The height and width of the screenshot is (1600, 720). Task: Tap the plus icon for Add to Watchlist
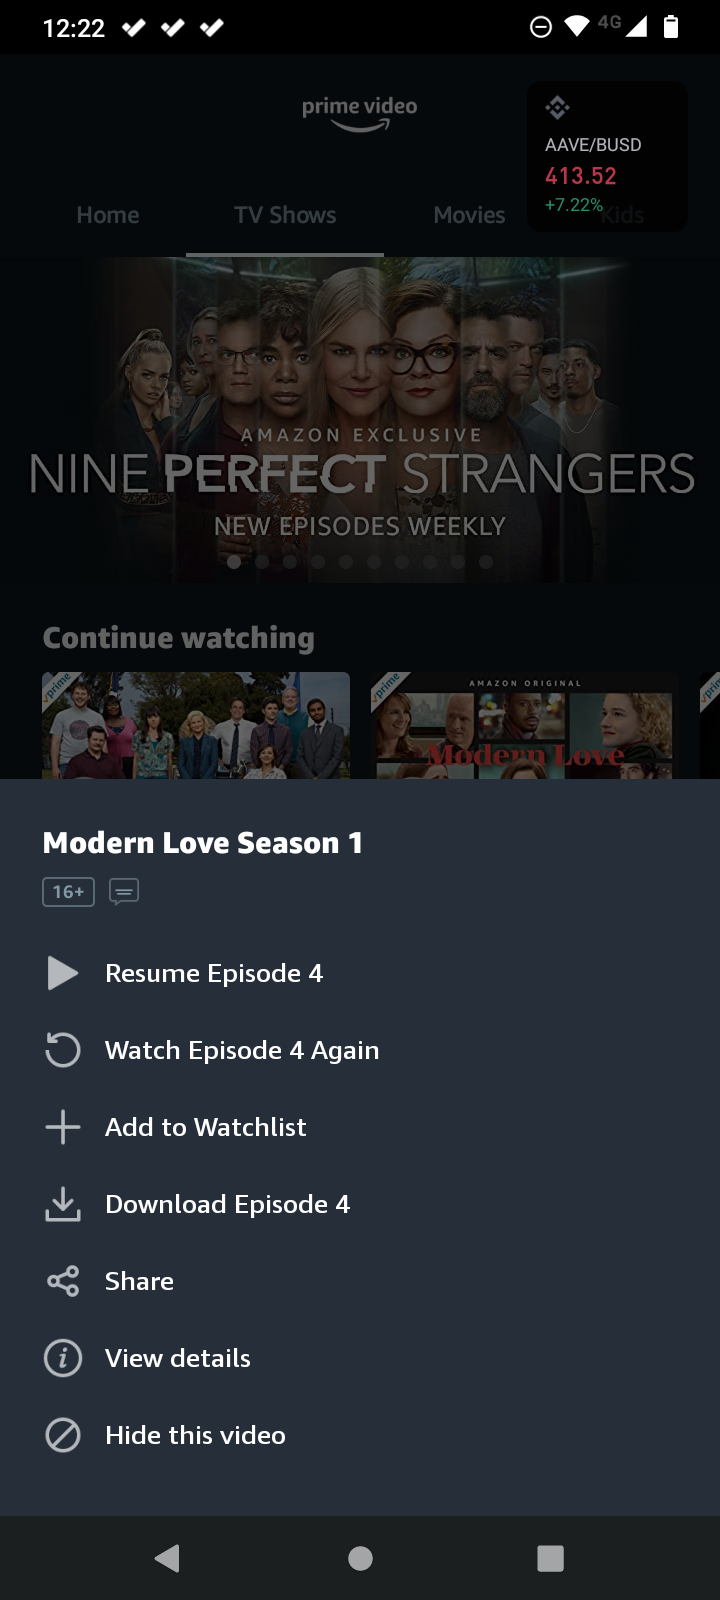tap(62, 1127)
